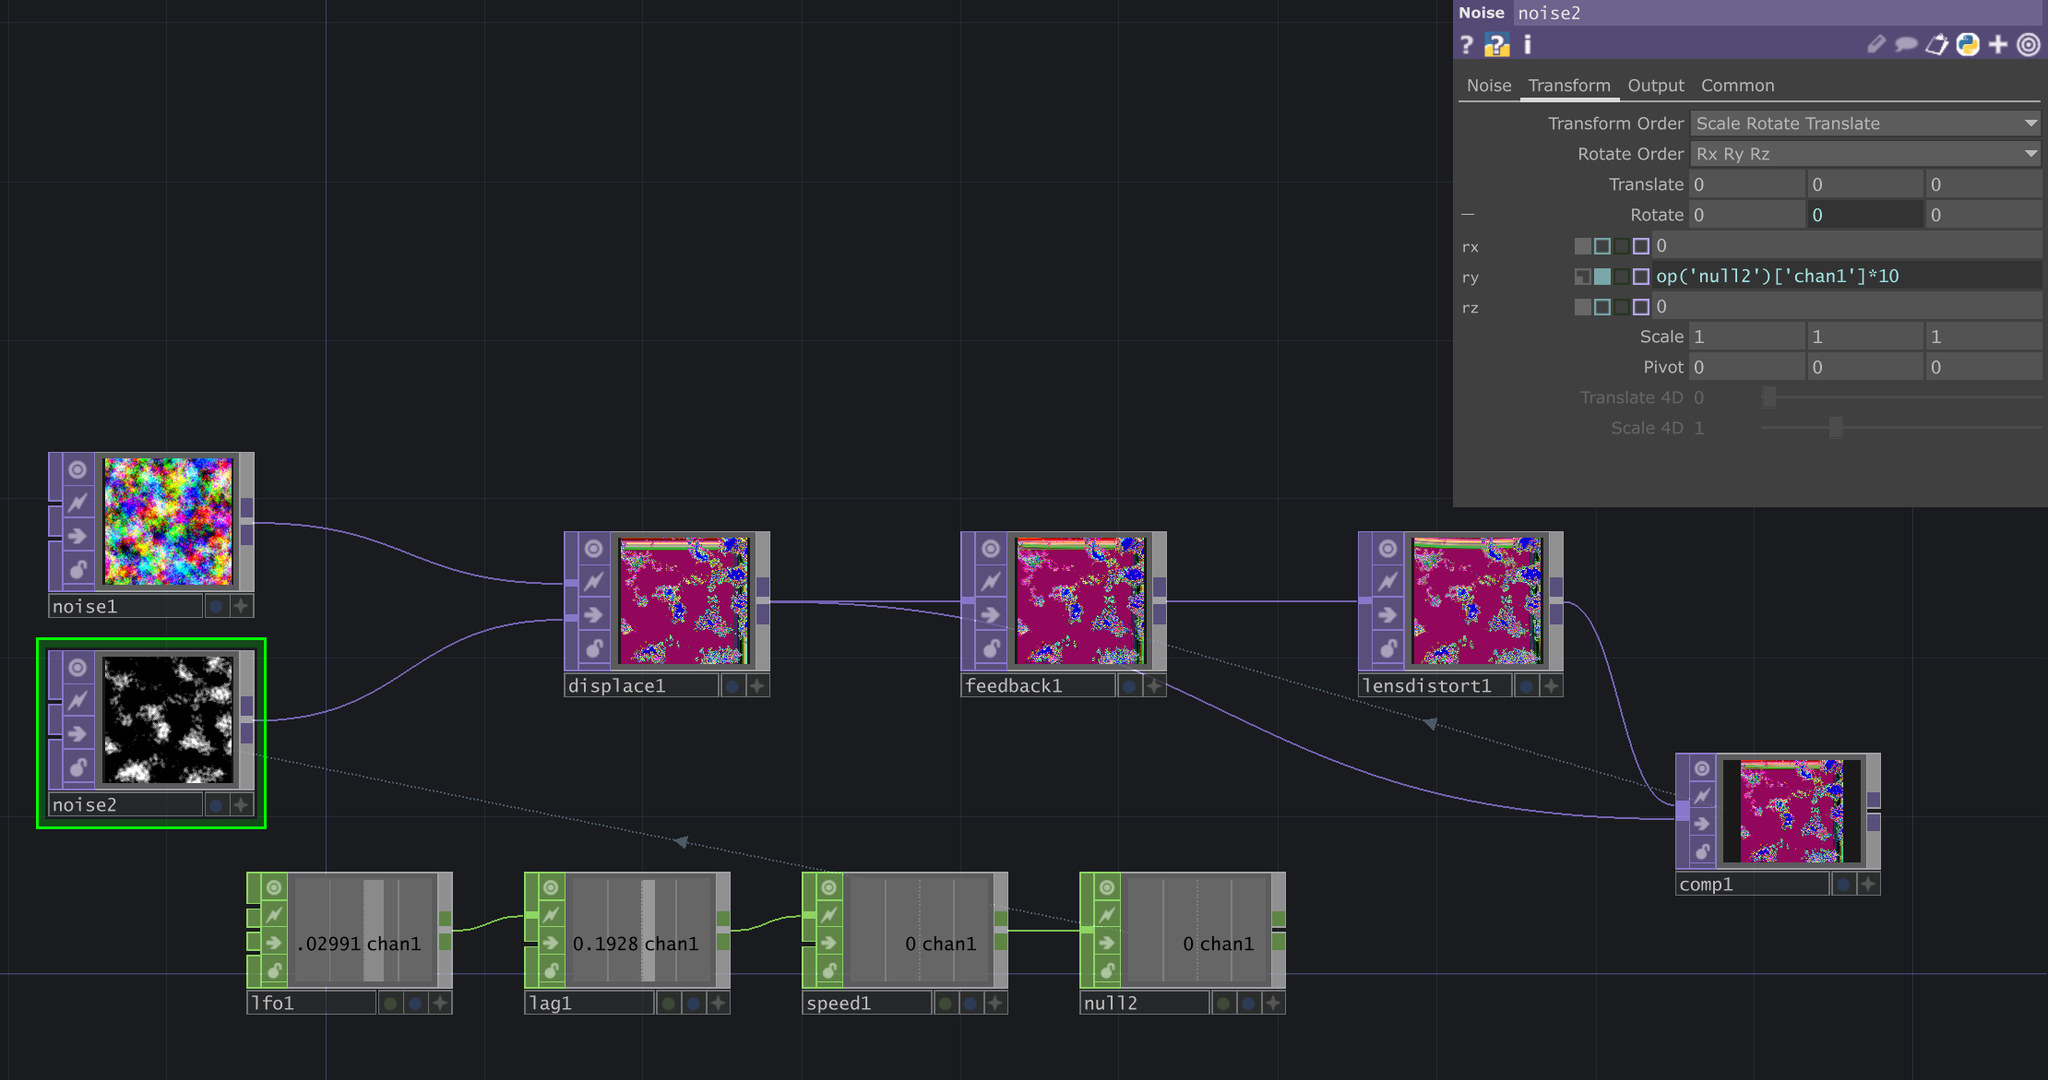Open the Rotate Order dropdown
This screenshot has height=1080, width=2048.
1864,154
